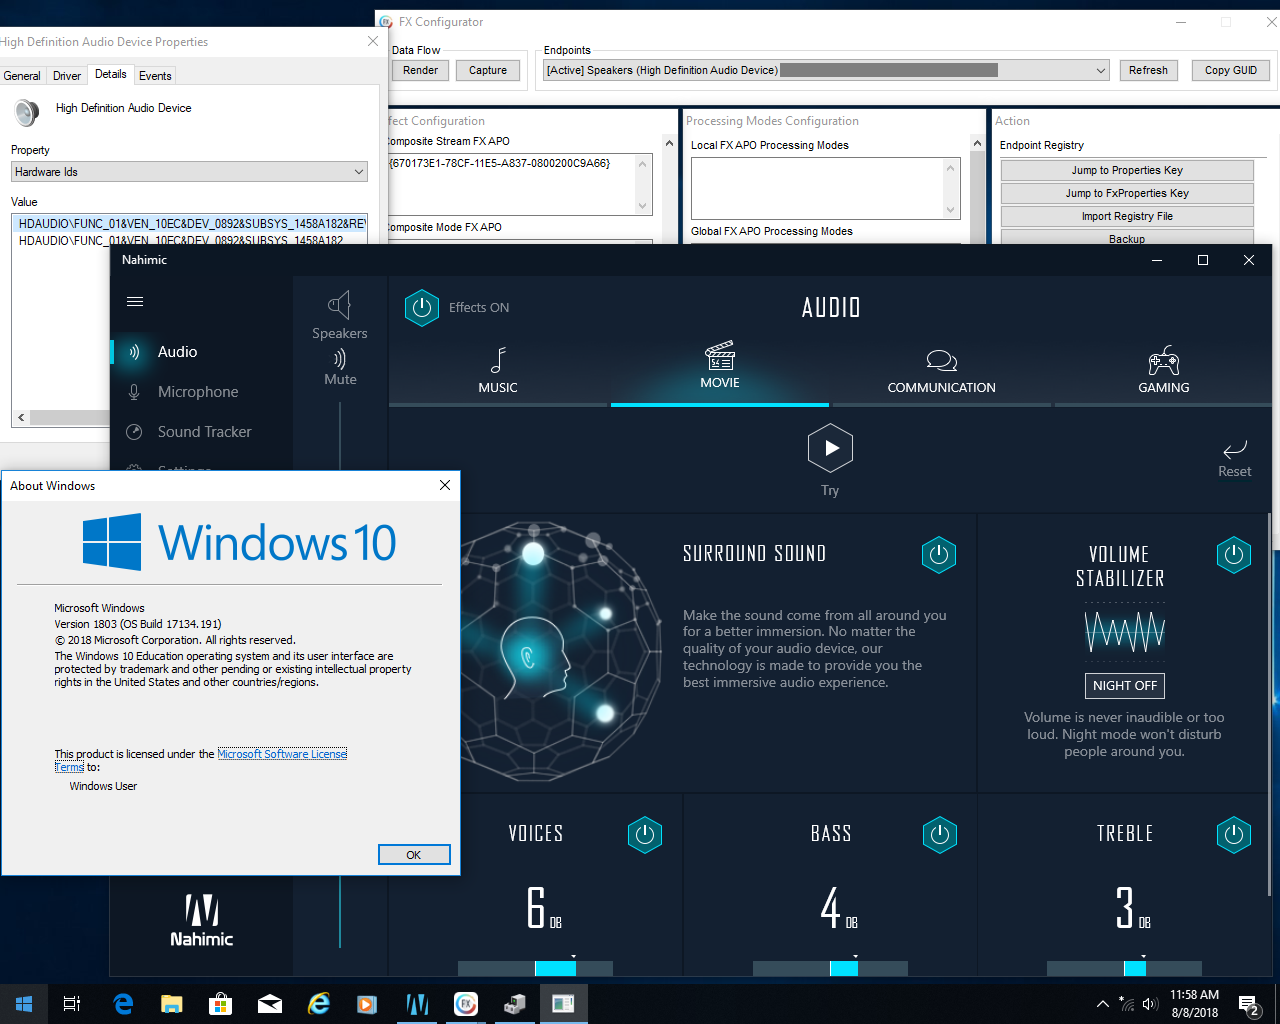Screen dimensions: 1280x1024
Task: Adjust the Bass level slider
Action: point(830,968)
